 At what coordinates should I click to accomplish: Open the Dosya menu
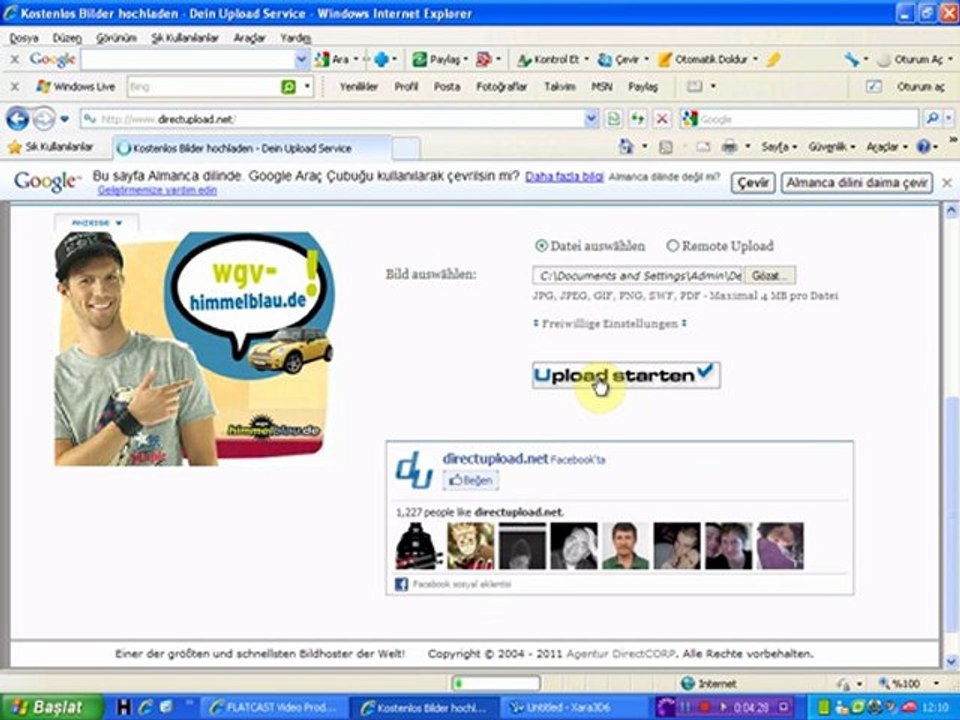[24, 38]
